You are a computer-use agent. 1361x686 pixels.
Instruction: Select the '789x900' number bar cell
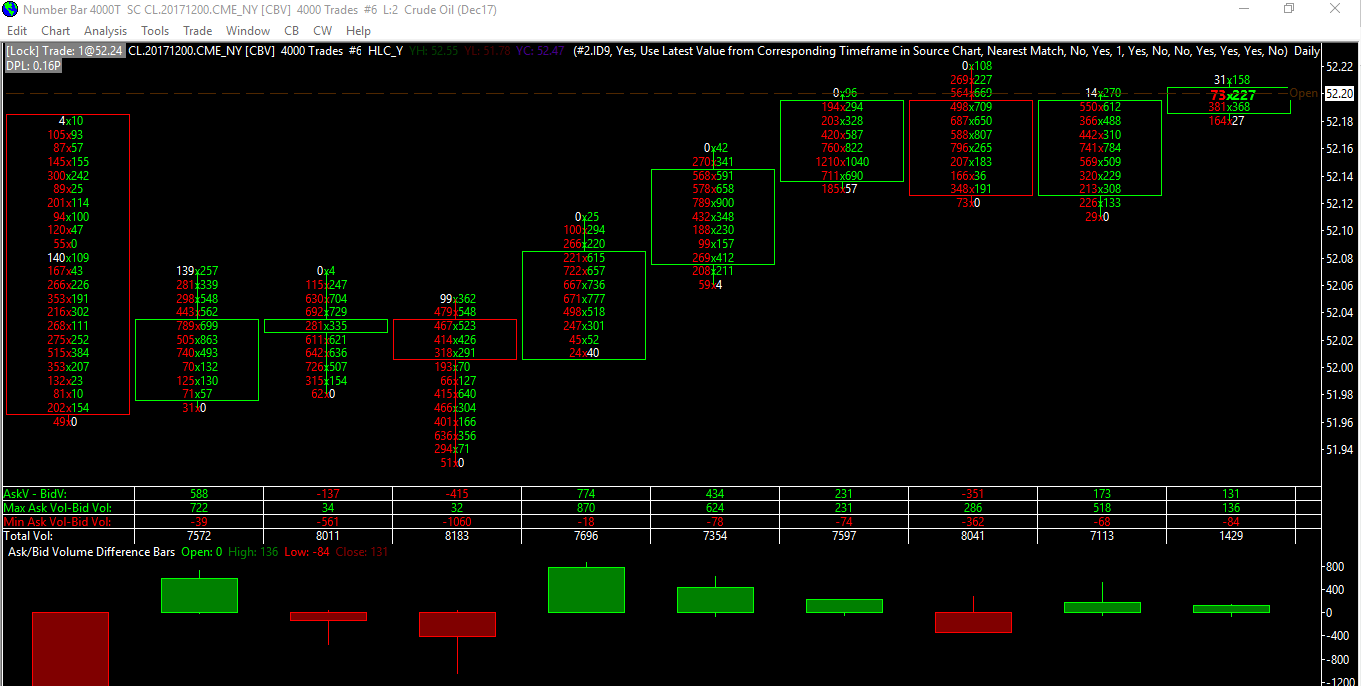coord(713,203)
